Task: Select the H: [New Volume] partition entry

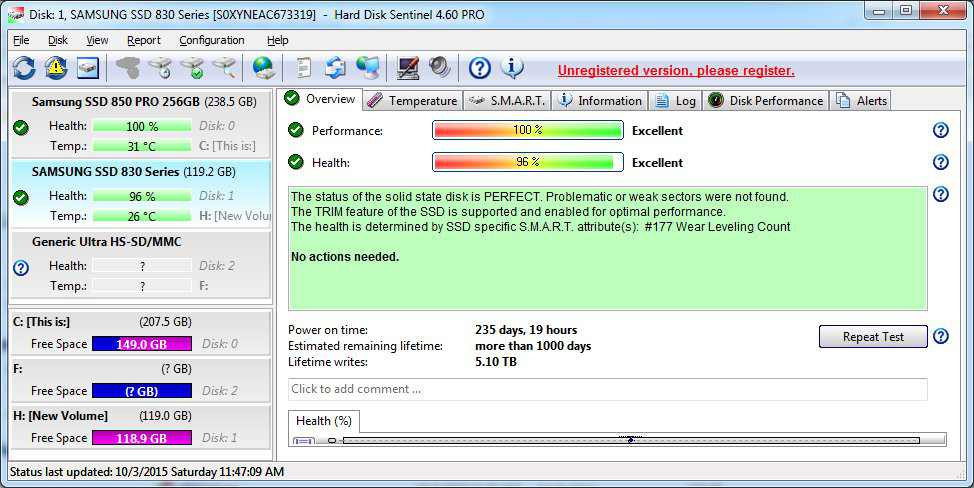Action: [141, 427]
